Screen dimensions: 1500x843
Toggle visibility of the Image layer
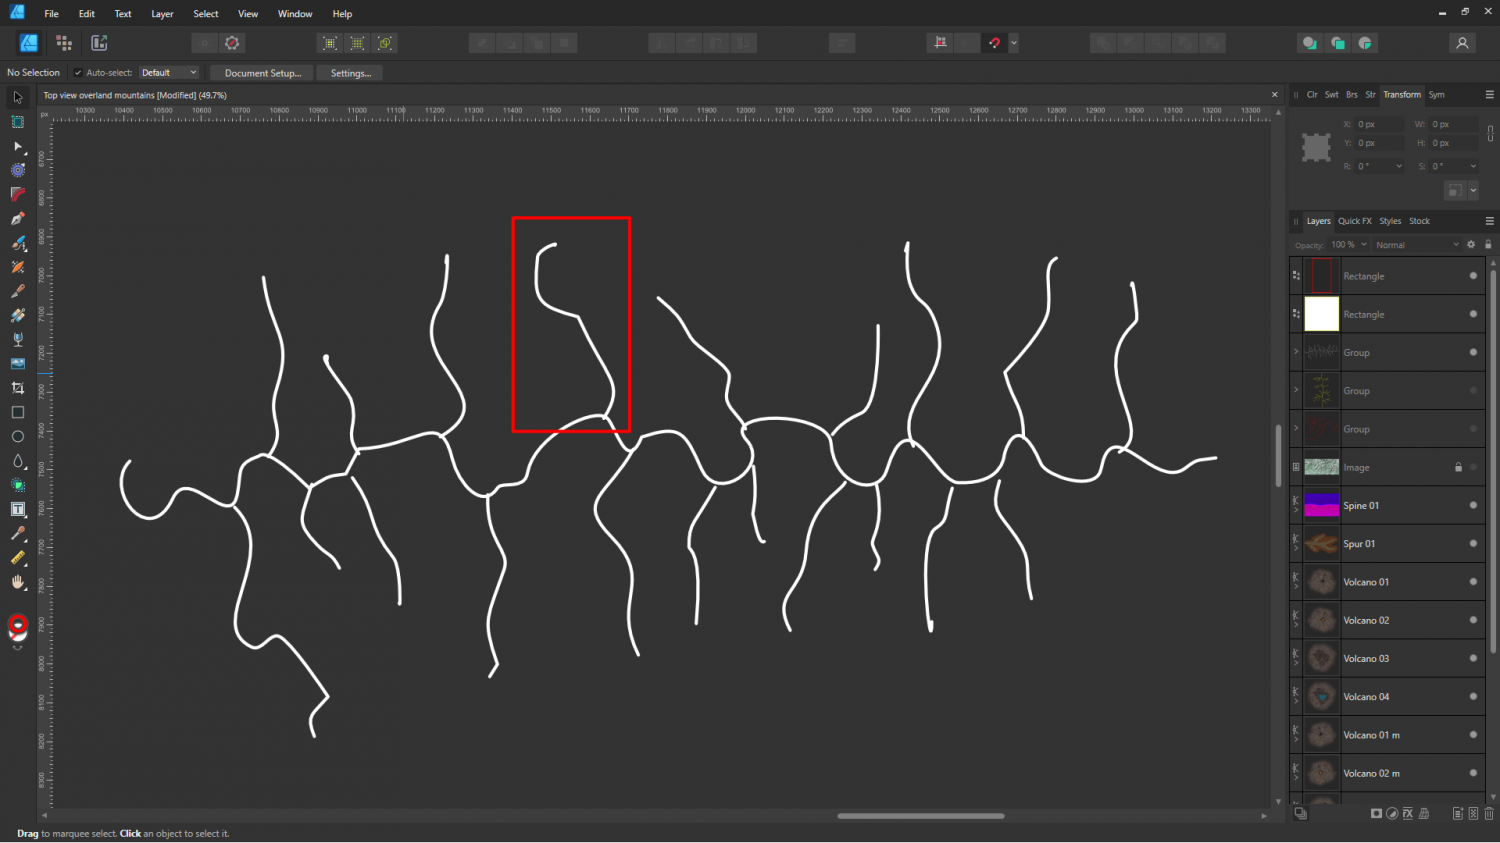[x=1473, y=467]
